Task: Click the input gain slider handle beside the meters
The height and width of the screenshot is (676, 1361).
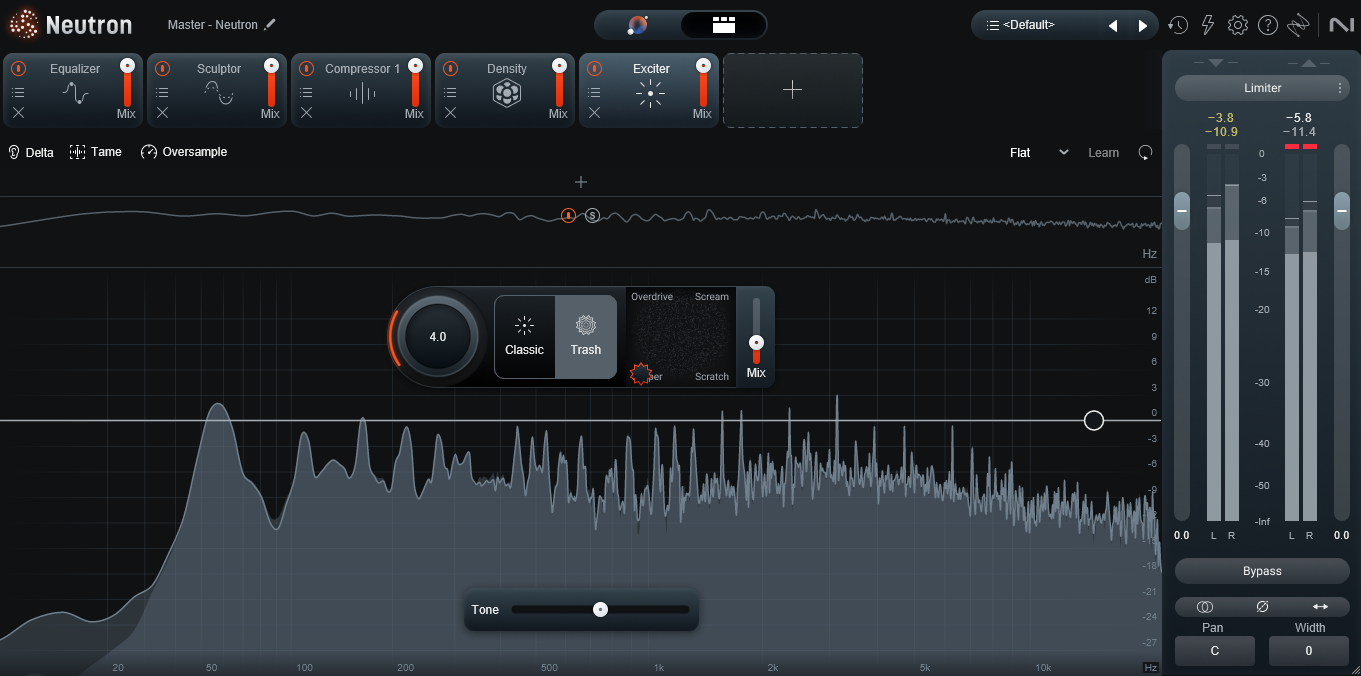Action: coord(1182,212)
